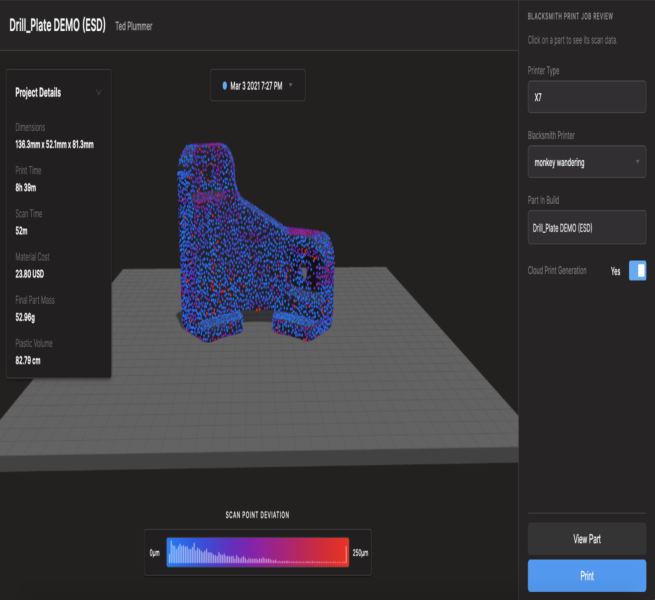Click the Part in Build field
The image size is (655, 600).
586,227
